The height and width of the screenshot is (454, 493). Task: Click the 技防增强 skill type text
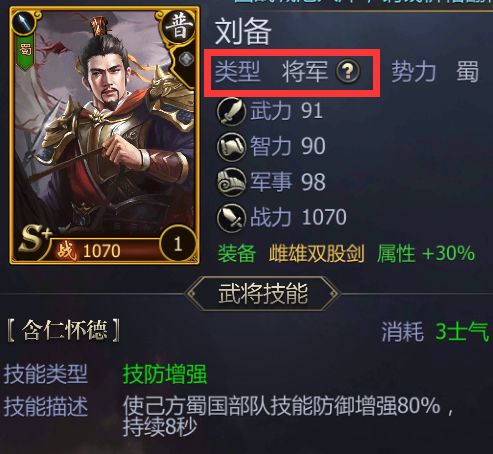(165, 374)
